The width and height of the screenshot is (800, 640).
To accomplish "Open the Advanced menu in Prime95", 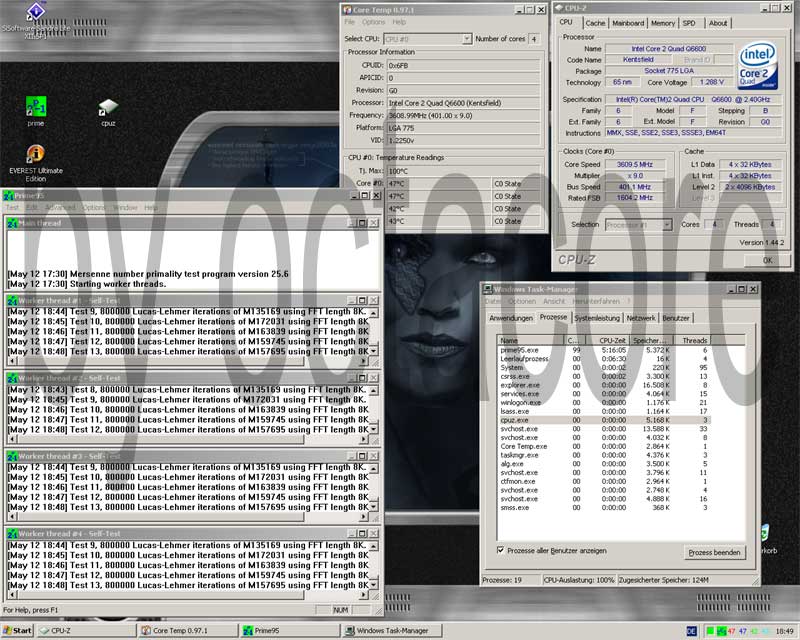I will pos(60,208).
